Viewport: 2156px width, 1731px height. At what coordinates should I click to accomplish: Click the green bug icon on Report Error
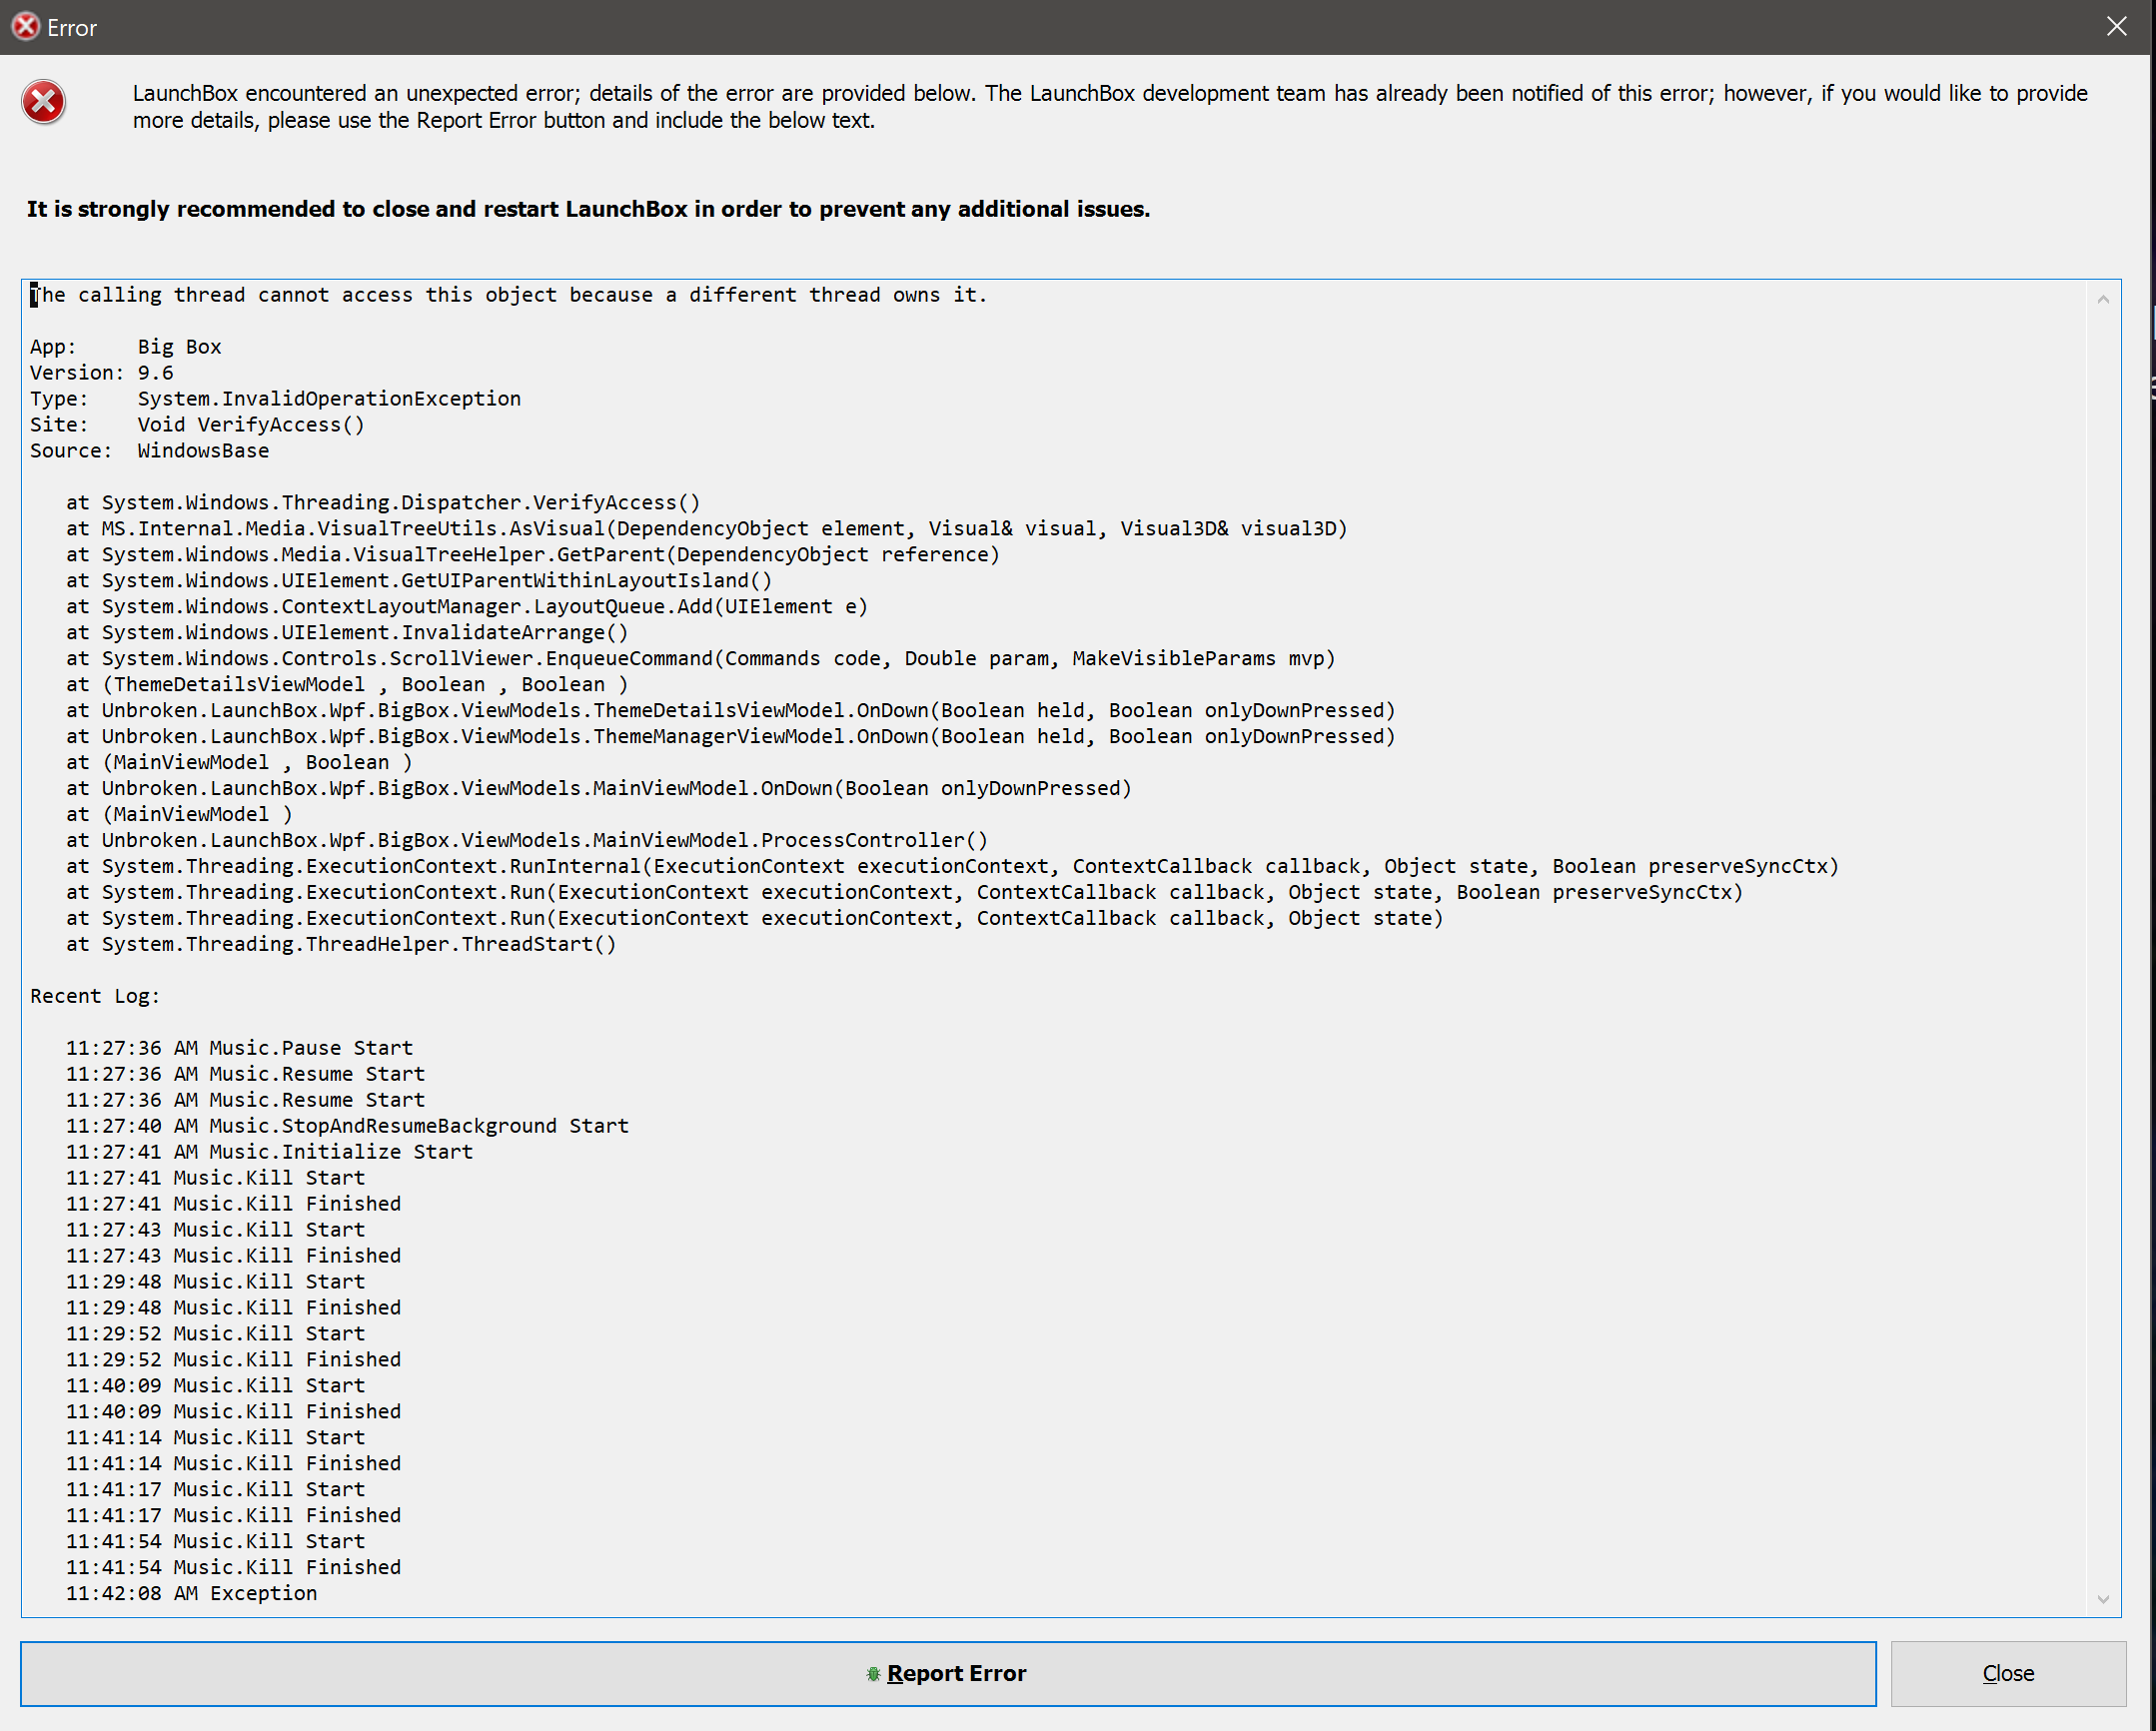873,1674
